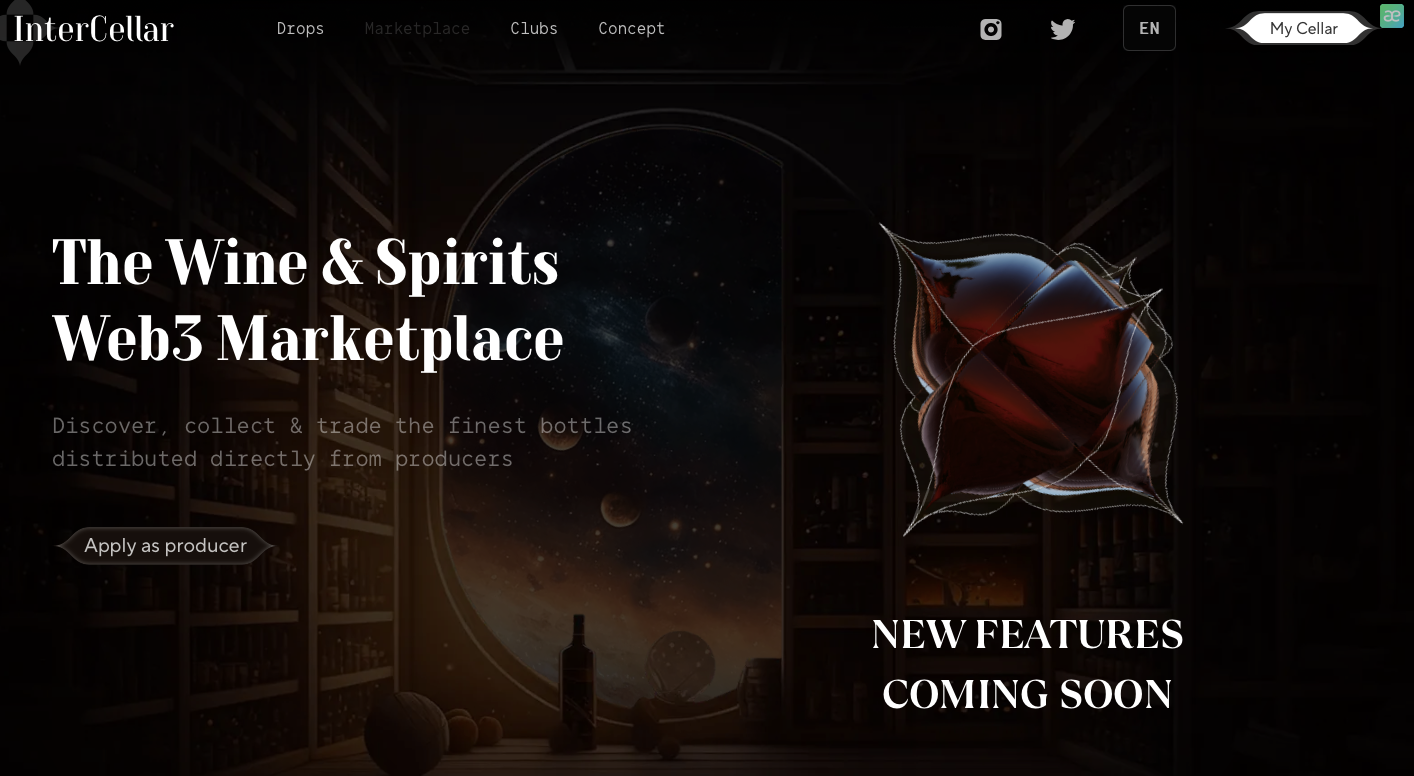1414x776 pixels.
Task: Open the Drops menu item
Action: (x=300, y=28)
